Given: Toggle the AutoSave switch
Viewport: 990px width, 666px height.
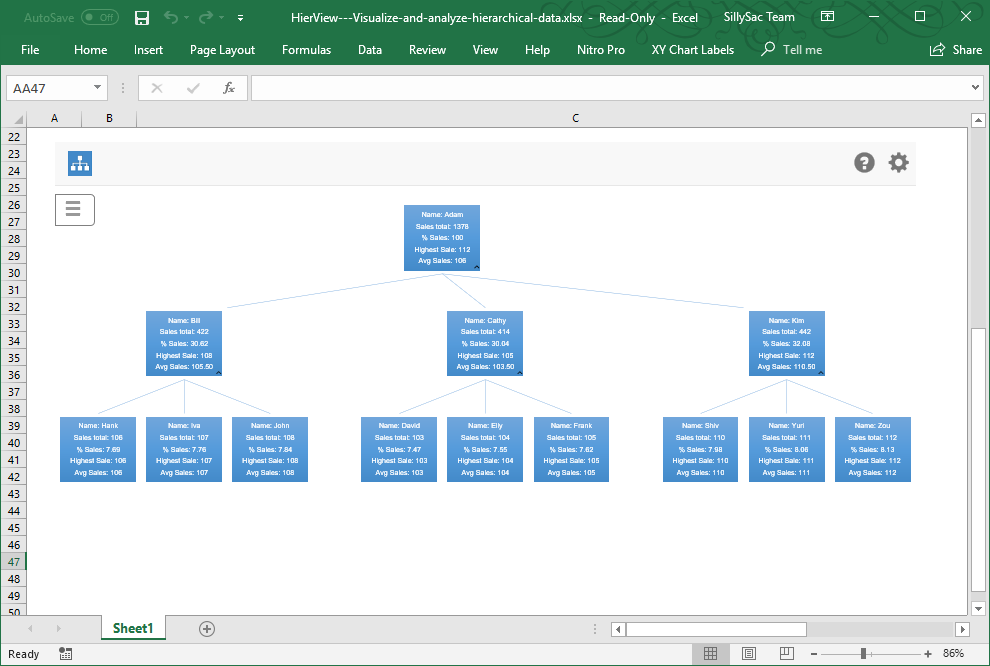Looking at the screenshot, I should pyautogui.click(x=99, y=18).
